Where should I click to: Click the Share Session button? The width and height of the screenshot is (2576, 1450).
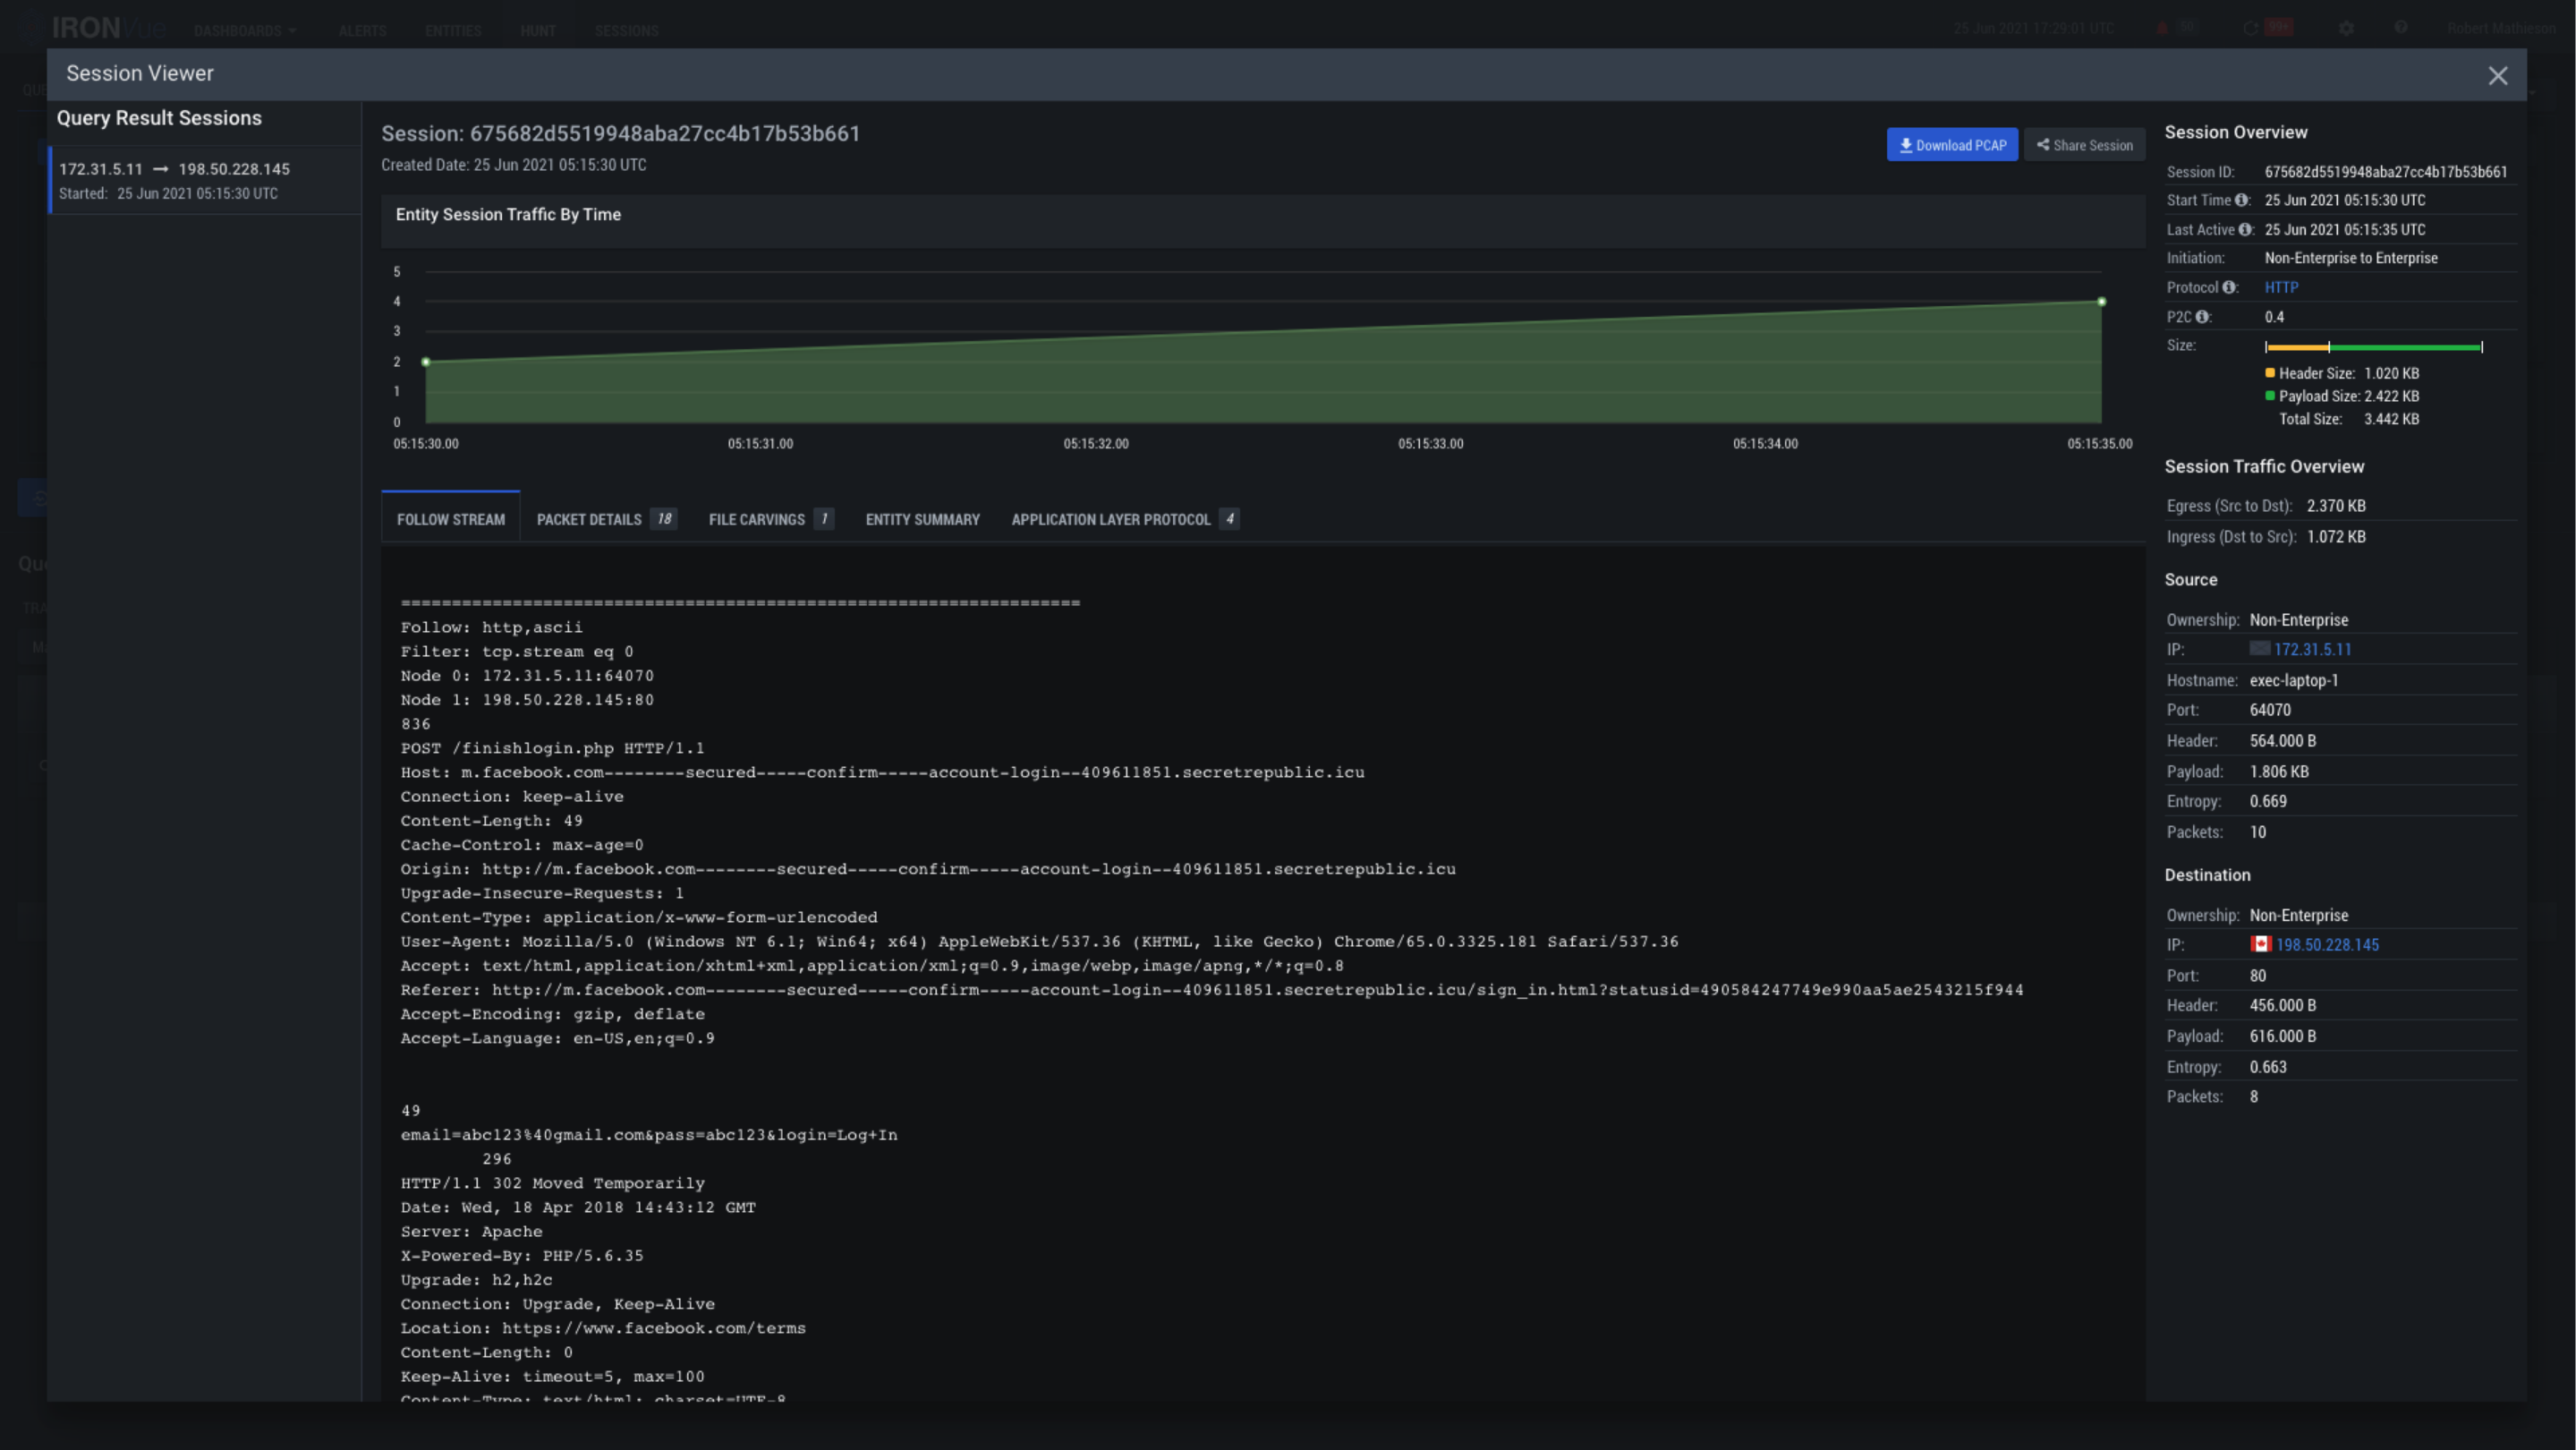[x=2084, y=144]
